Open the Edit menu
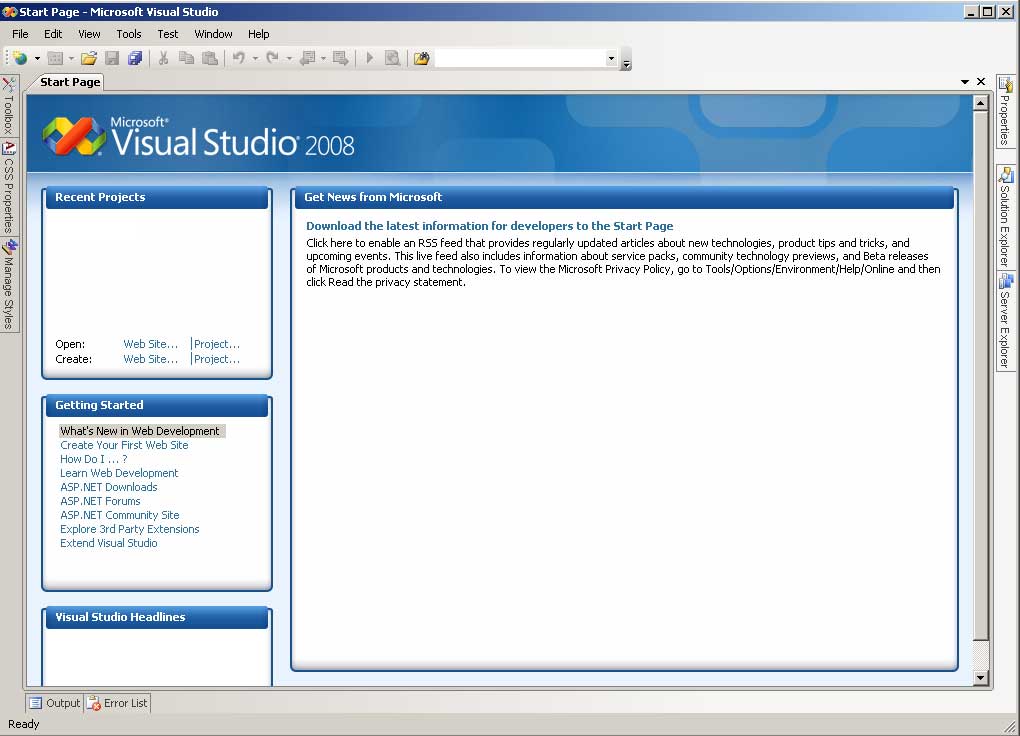 click(53, 34)
